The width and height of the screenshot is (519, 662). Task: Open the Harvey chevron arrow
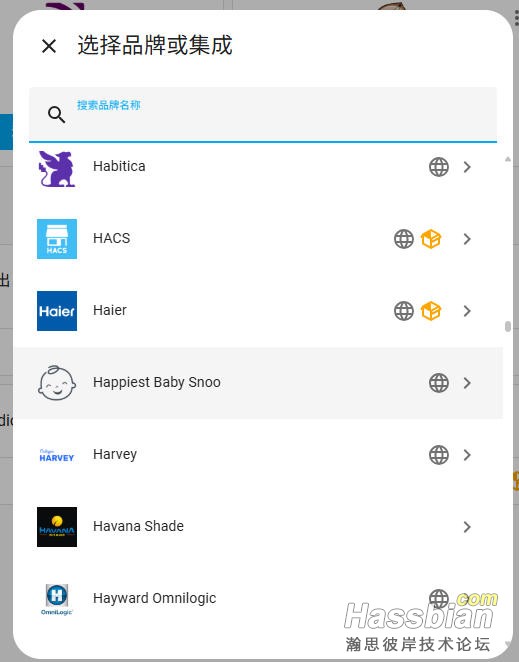pos(467,455)
